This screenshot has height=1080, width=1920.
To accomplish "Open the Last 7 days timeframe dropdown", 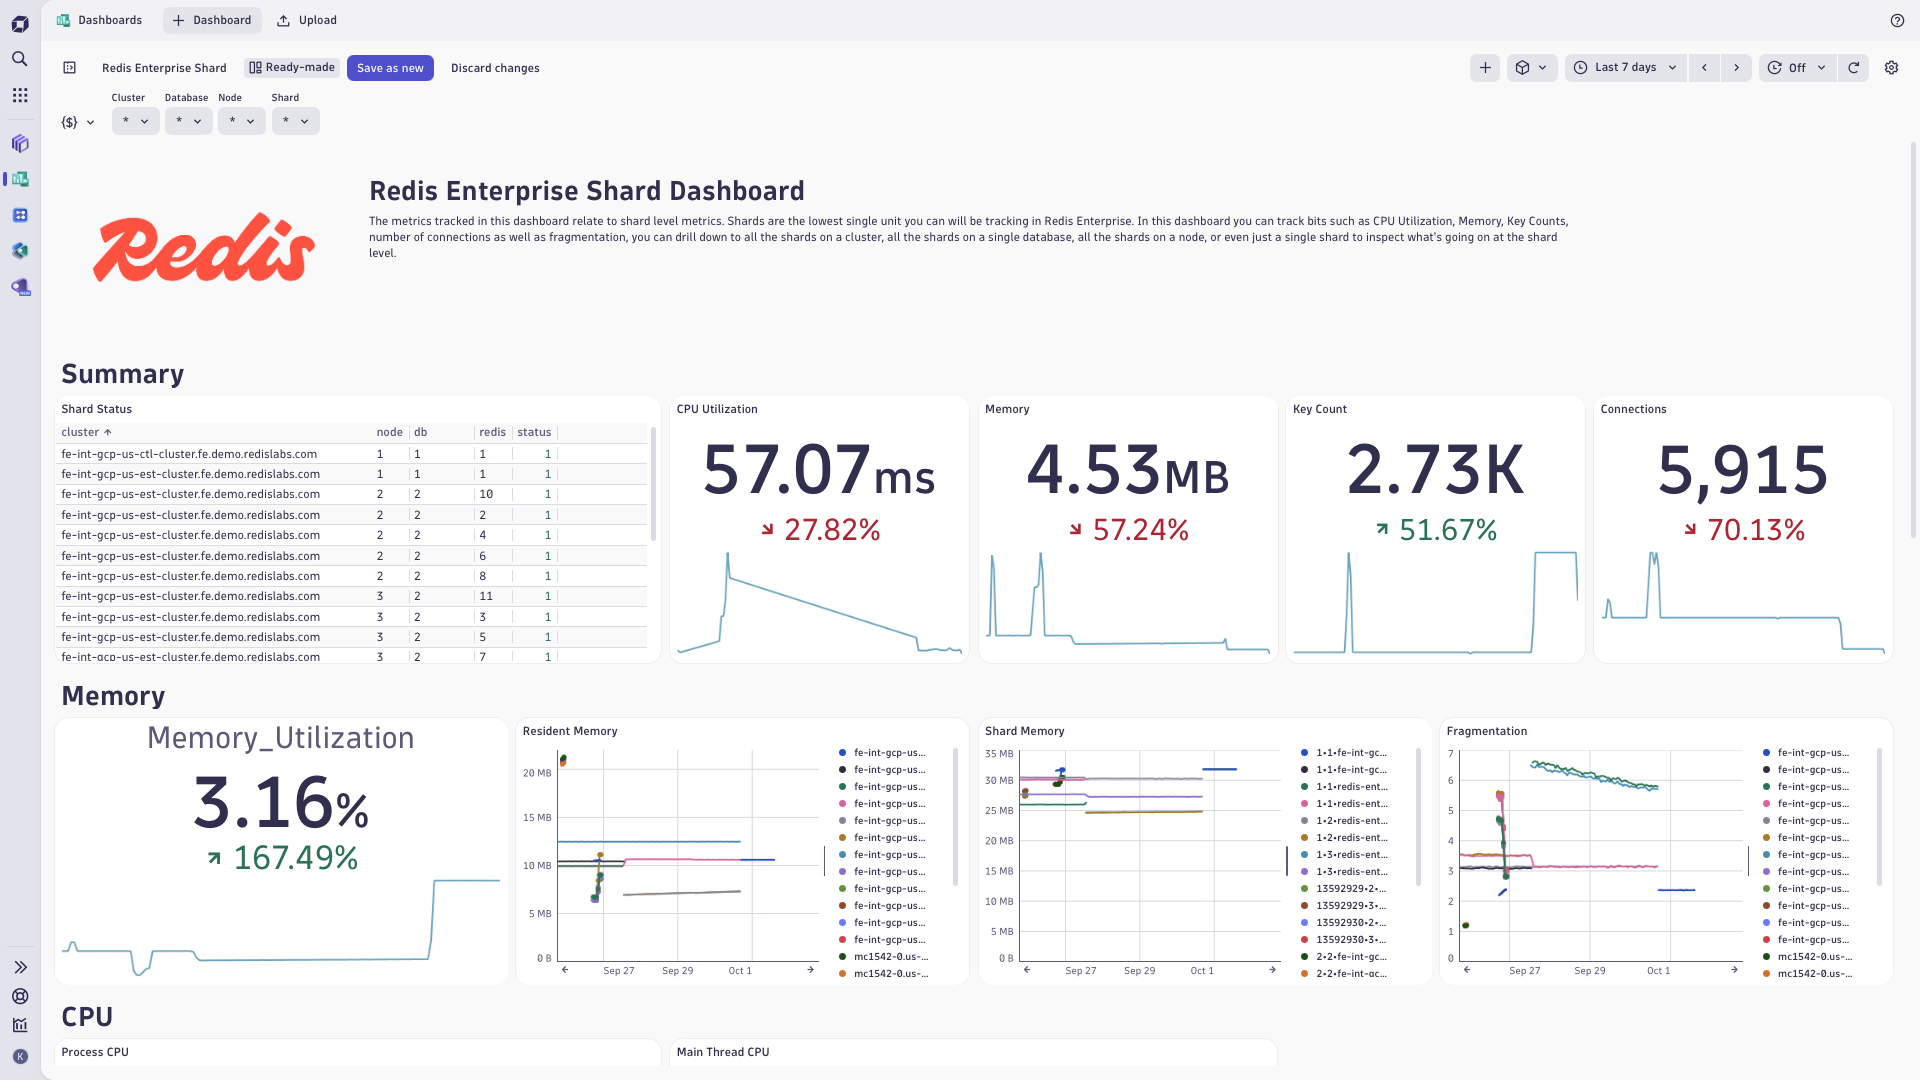I will click(1625, 68).
